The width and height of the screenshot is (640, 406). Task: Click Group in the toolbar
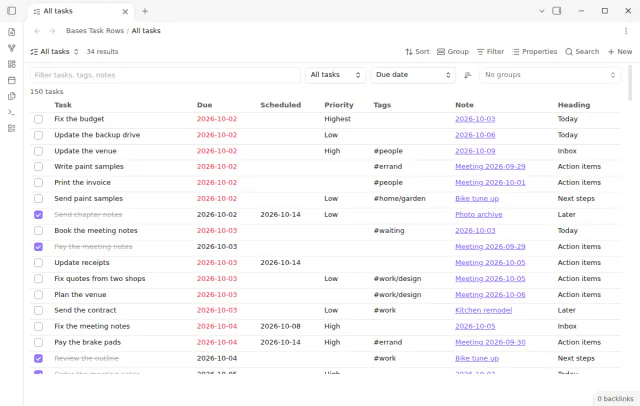pyautogui.click(x=453, y=52)
